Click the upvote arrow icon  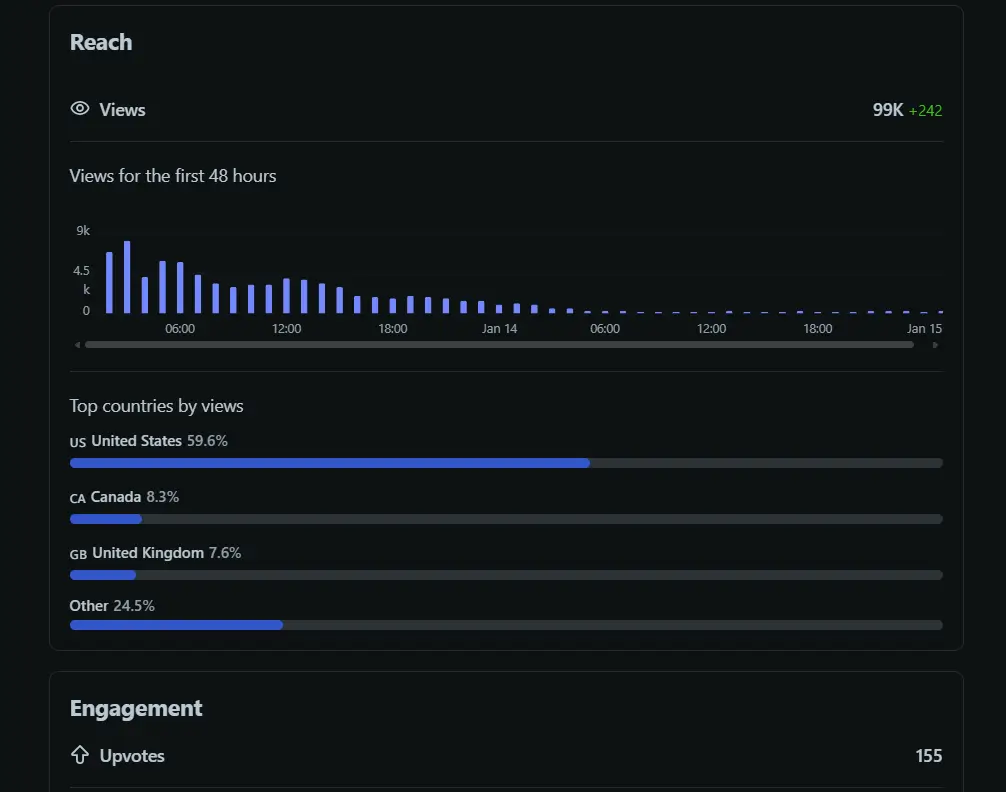[80, 756]
